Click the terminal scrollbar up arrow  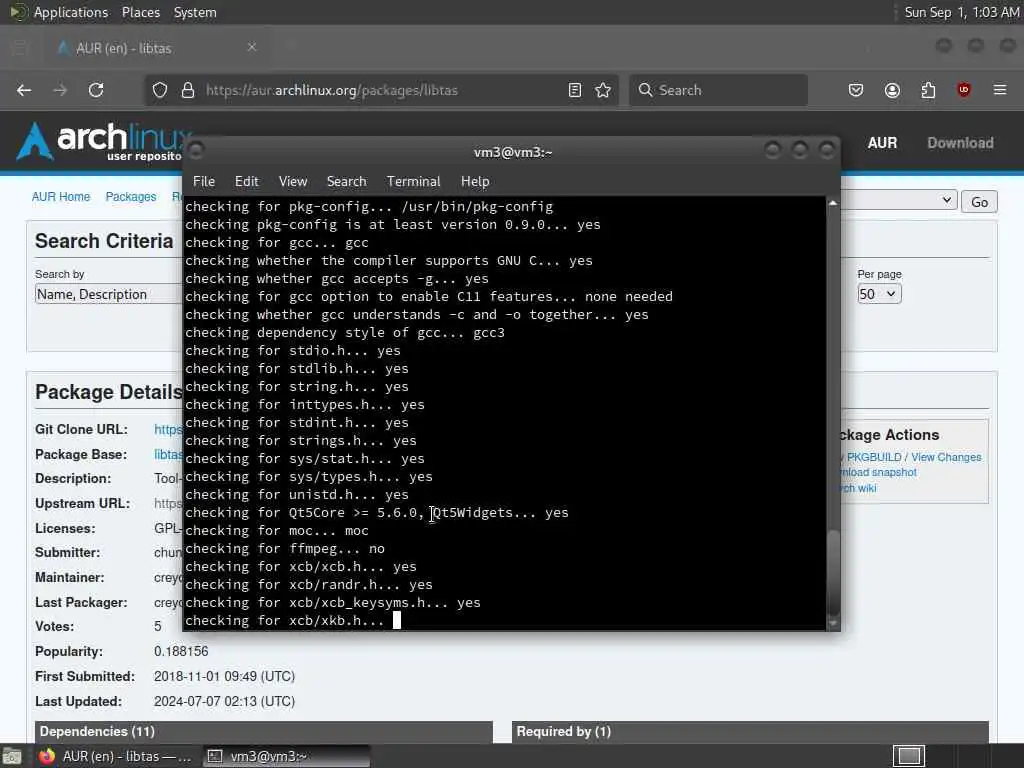point(833,203)
